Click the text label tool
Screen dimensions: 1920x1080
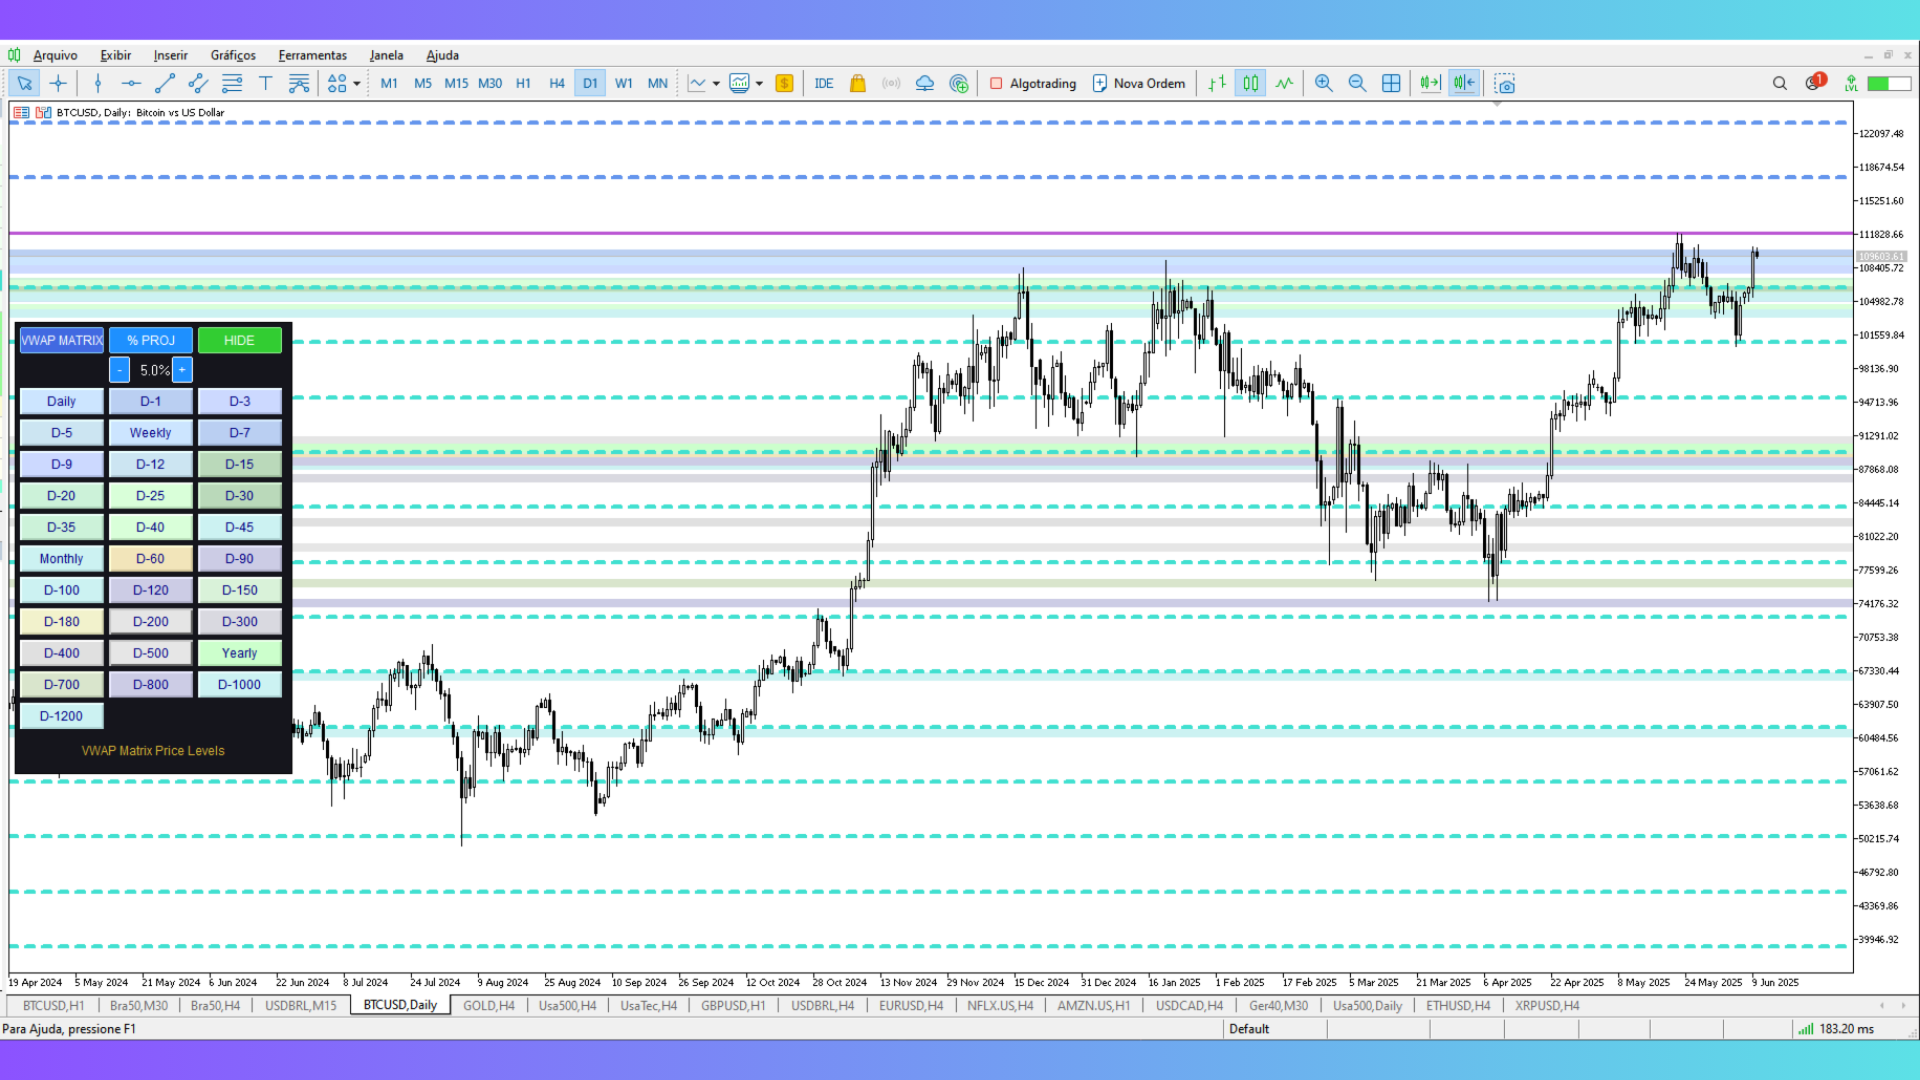(x=265, y=84)
